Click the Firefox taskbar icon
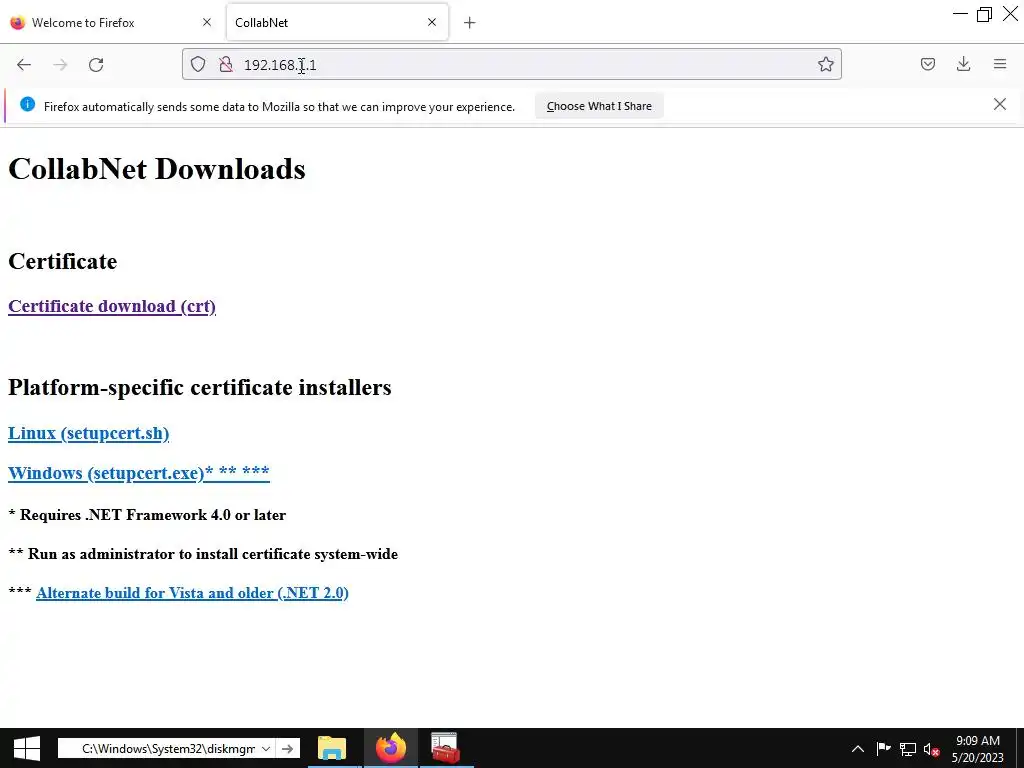This screenshot has height=768, width=1024. point(391,748)
